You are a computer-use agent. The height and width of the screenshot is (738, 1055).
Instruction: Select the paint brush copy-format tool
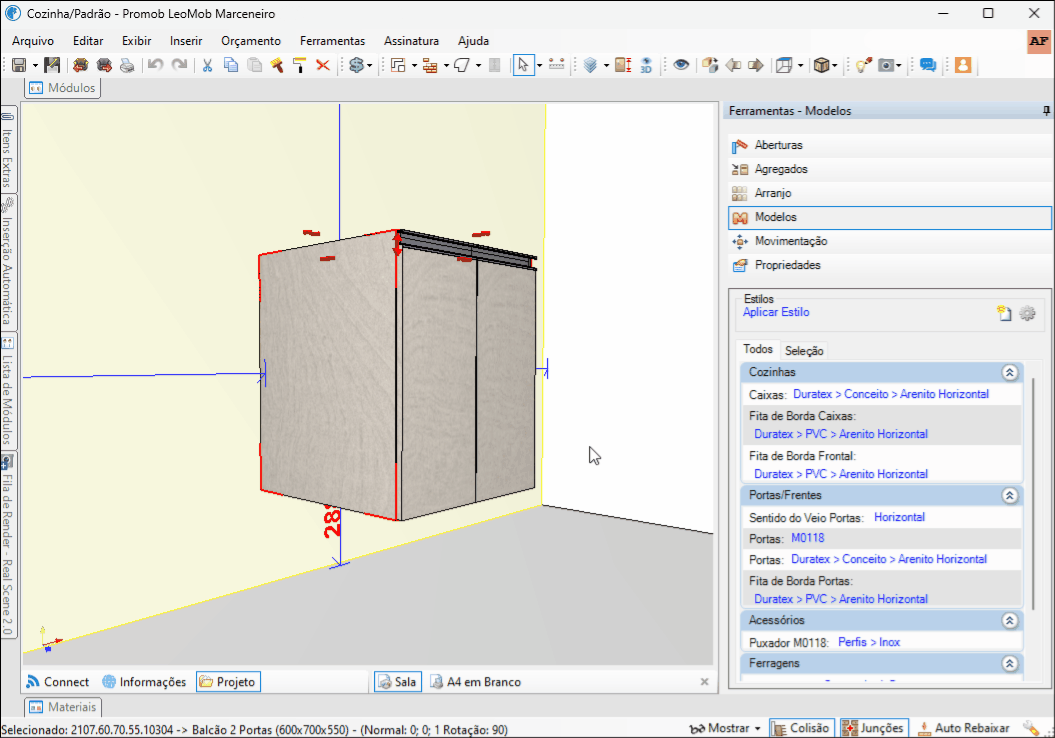point(277,65)
